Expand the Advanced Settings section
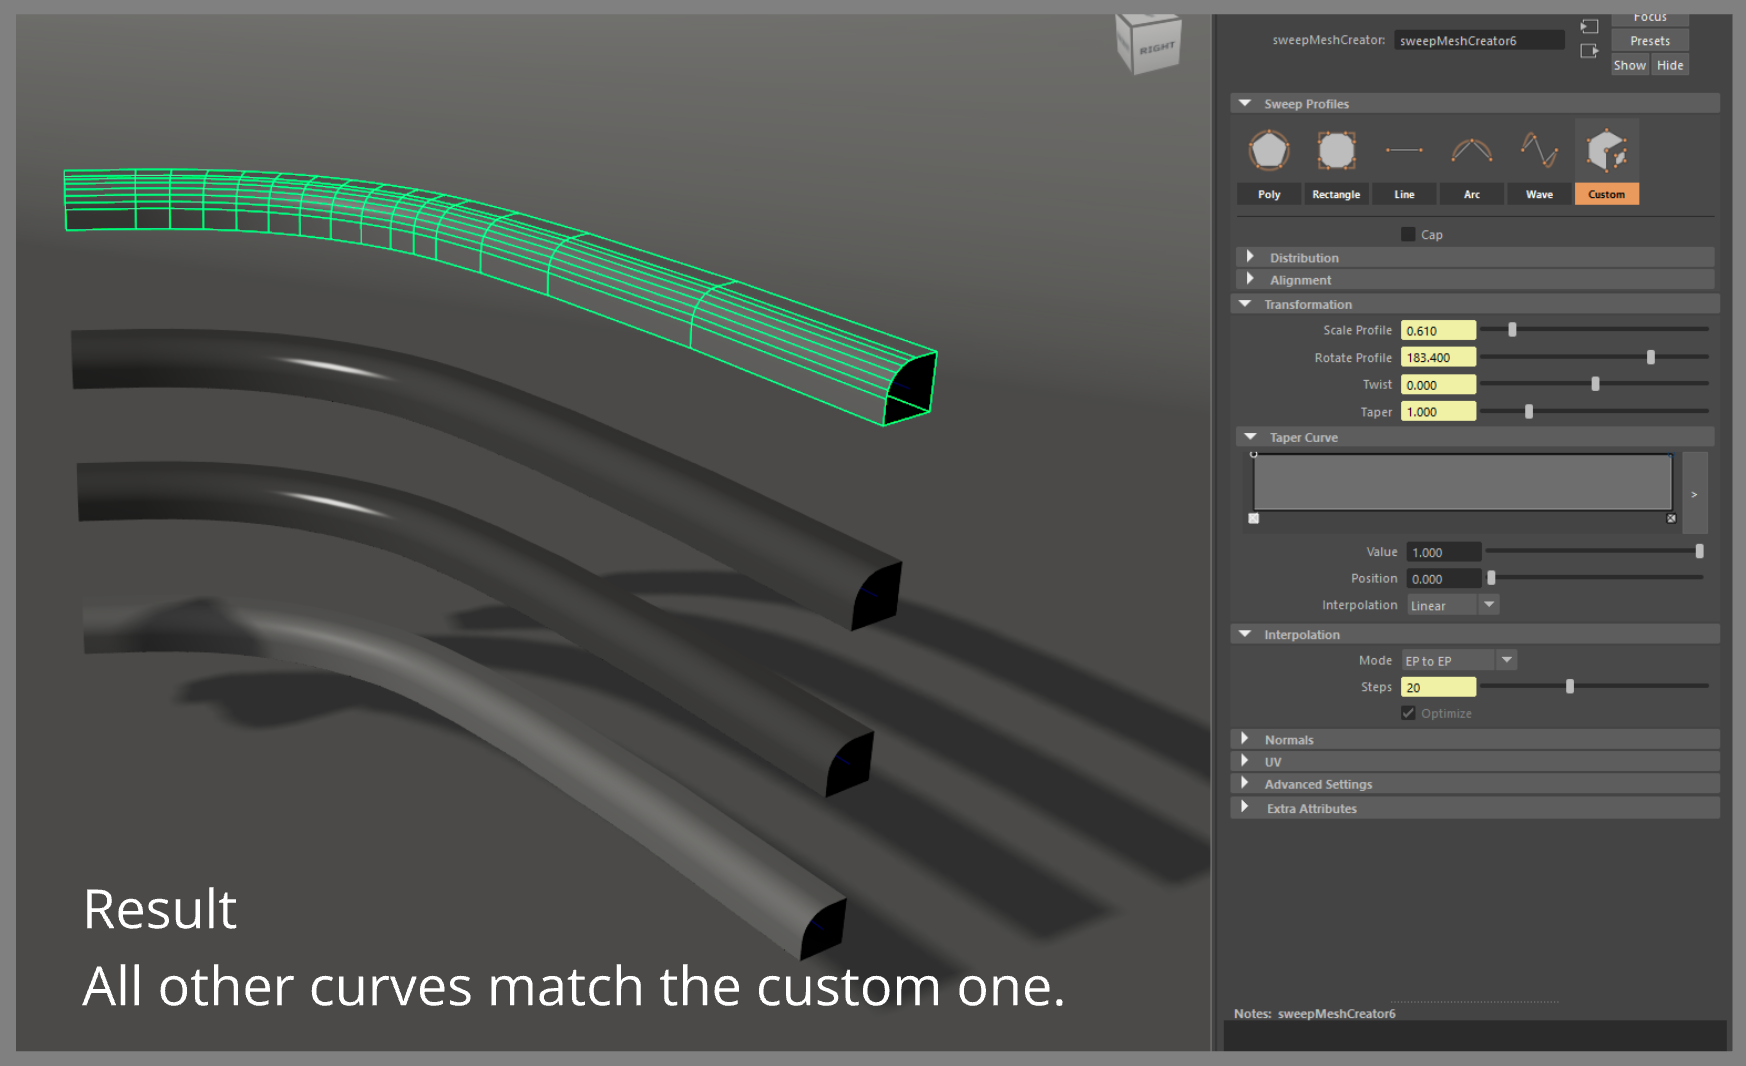The image size is (1746, 1066). point(1245,784)
